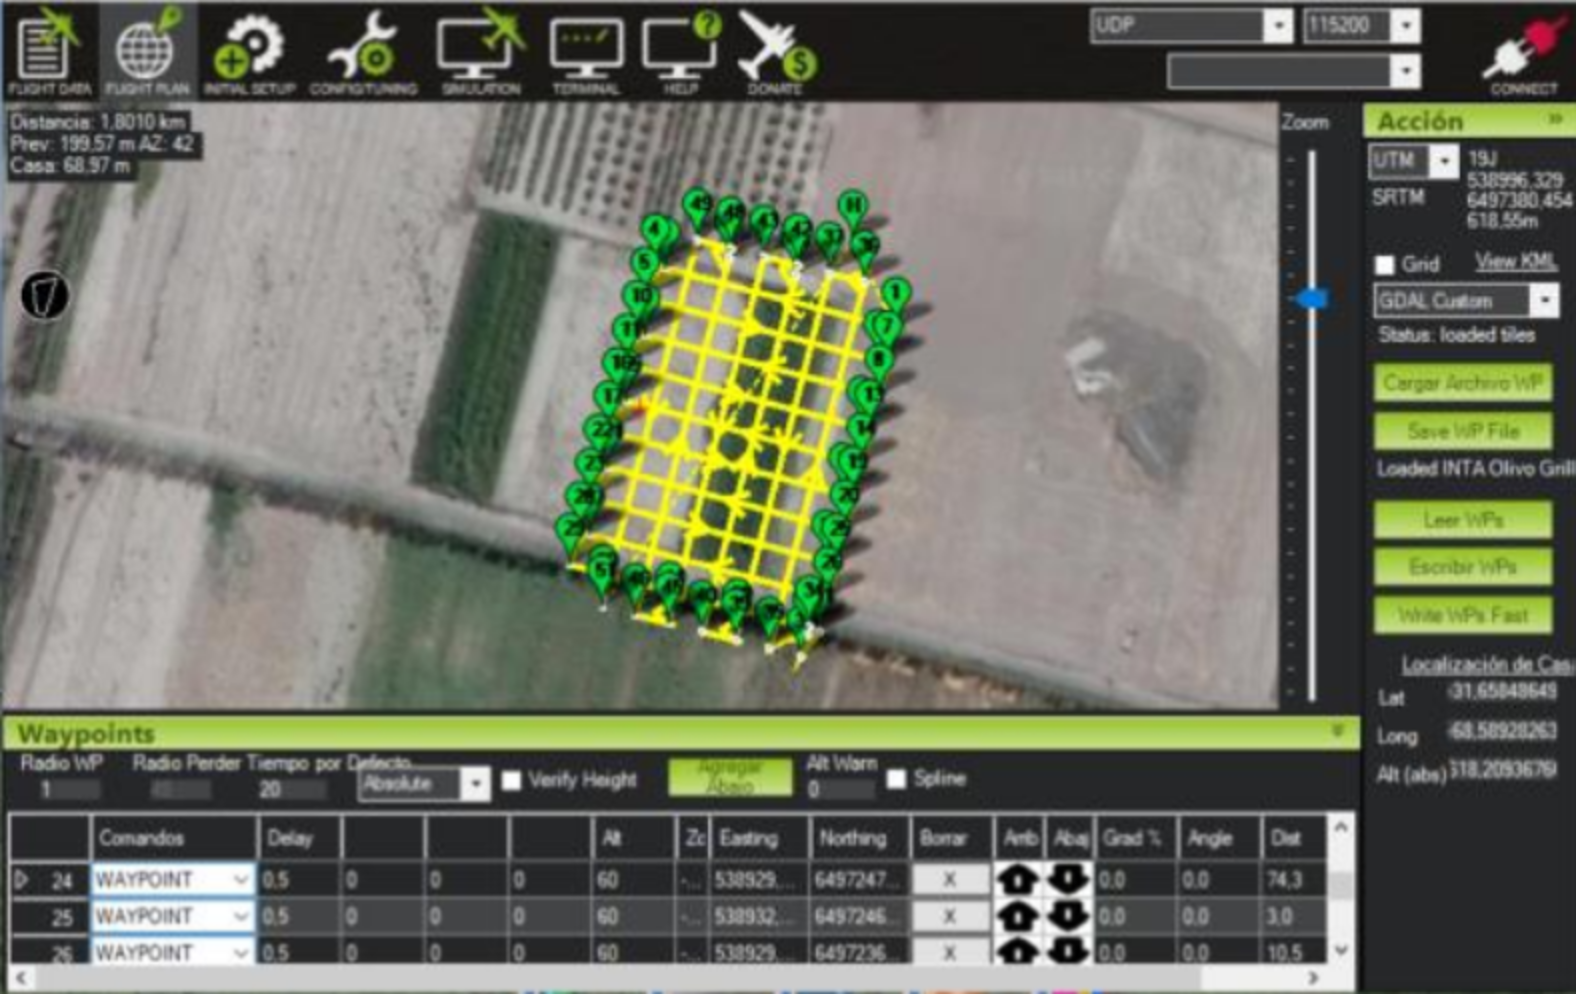The height and width of the screenshot is (994, 1576).
Task: Open the Help screen
Action: coord(681,52)
